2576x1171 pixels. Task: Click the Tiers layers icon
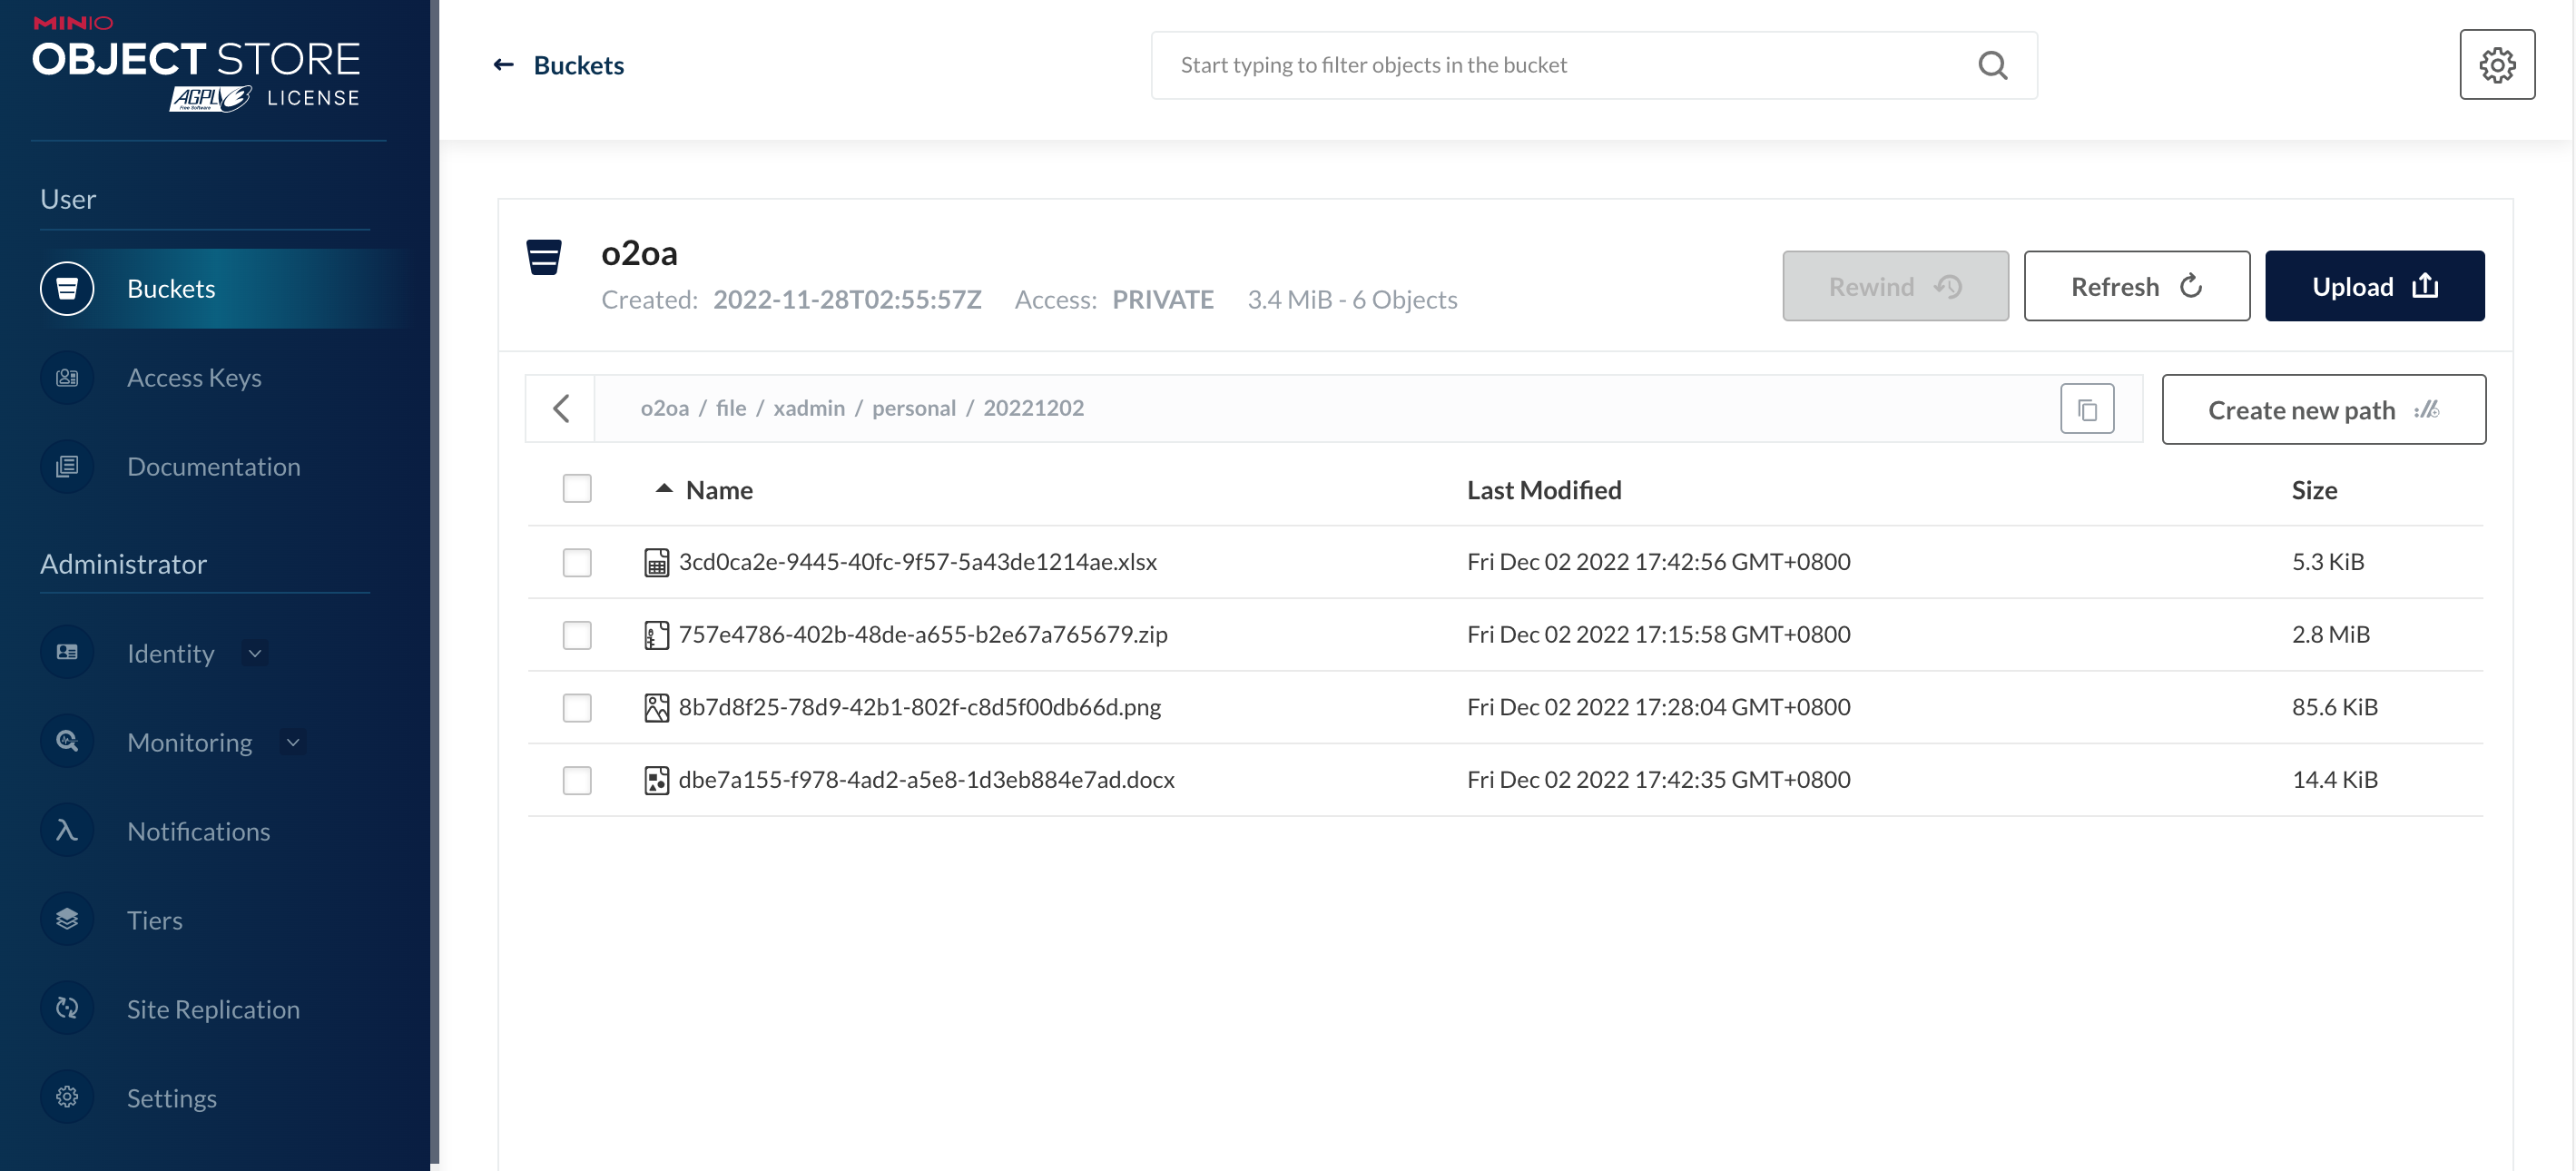tap(67, 919)
